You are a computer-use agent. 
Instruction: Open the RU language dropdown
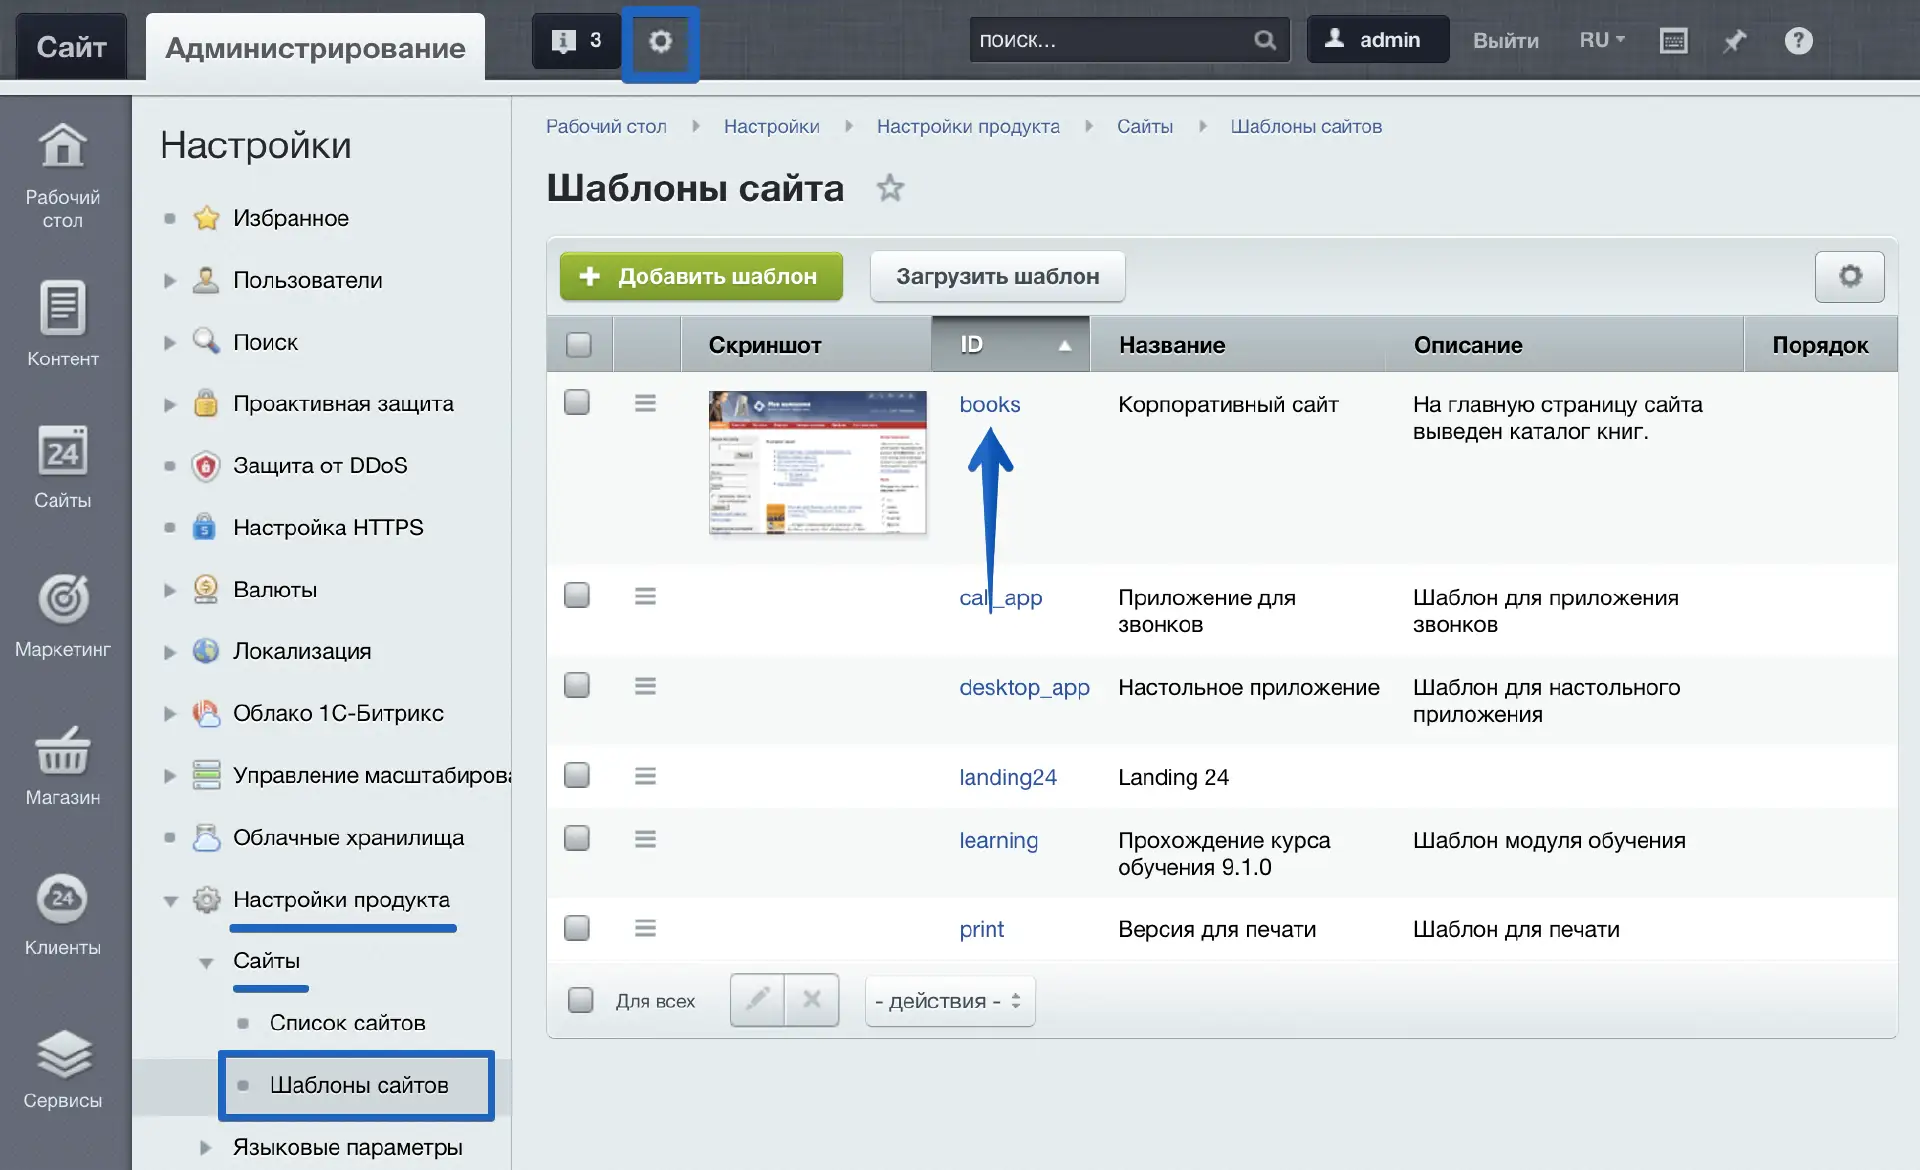coord(1601,41)
